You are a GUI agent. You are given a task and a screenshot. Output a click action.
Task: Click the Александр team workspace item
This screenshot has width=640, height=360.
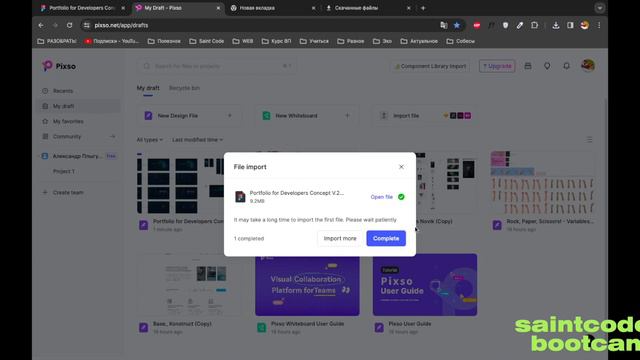78,156
